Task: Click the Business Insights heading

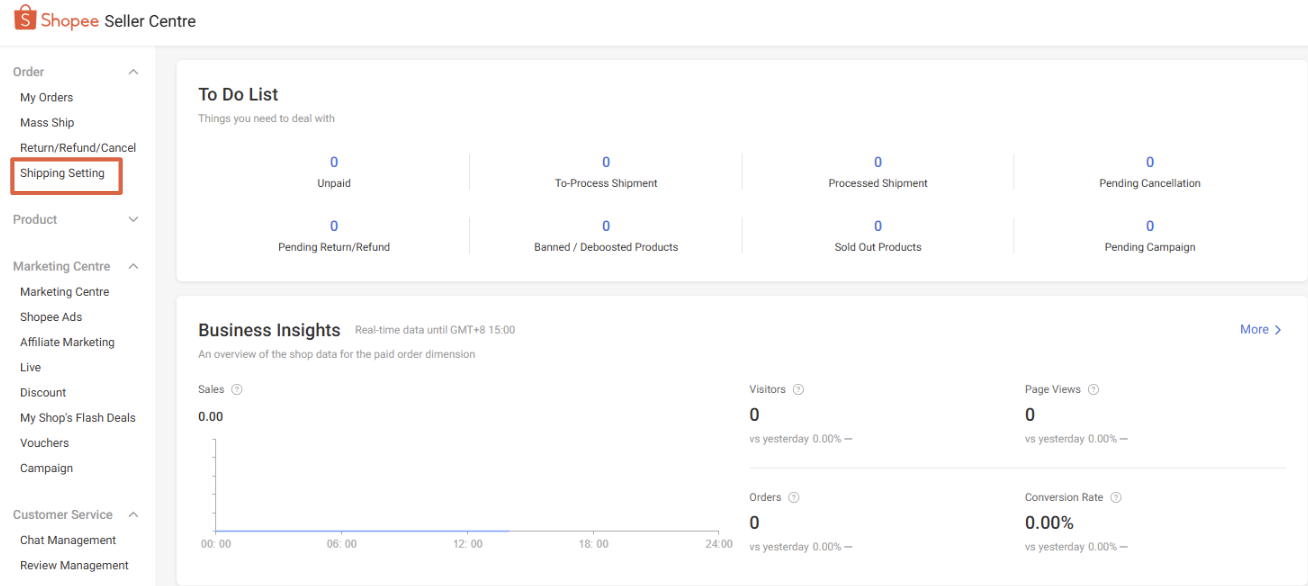Action: click(x=269, y=330)
